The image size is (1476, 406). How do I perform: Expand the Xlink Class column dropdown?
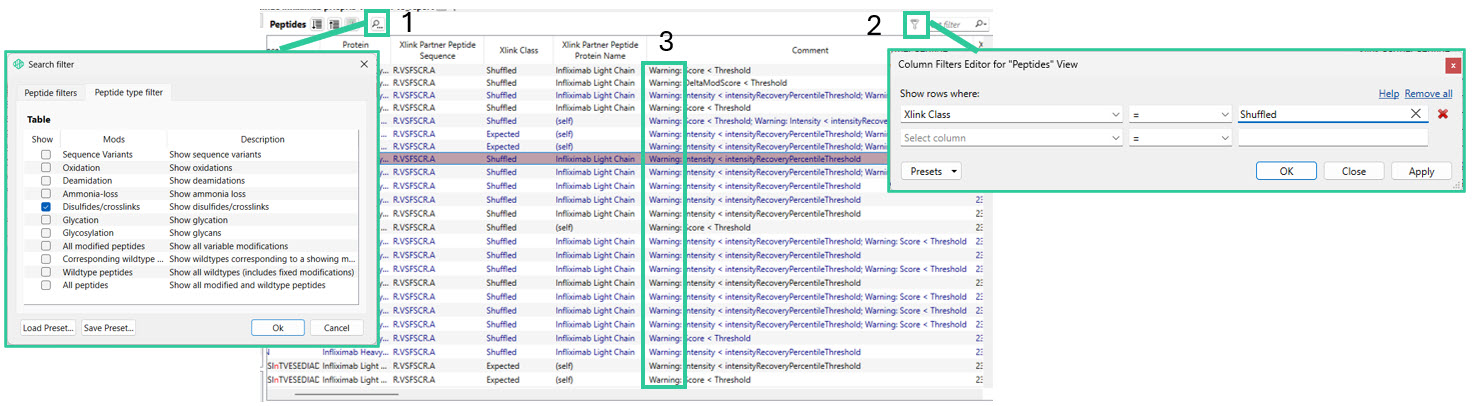coord(1011,115)
